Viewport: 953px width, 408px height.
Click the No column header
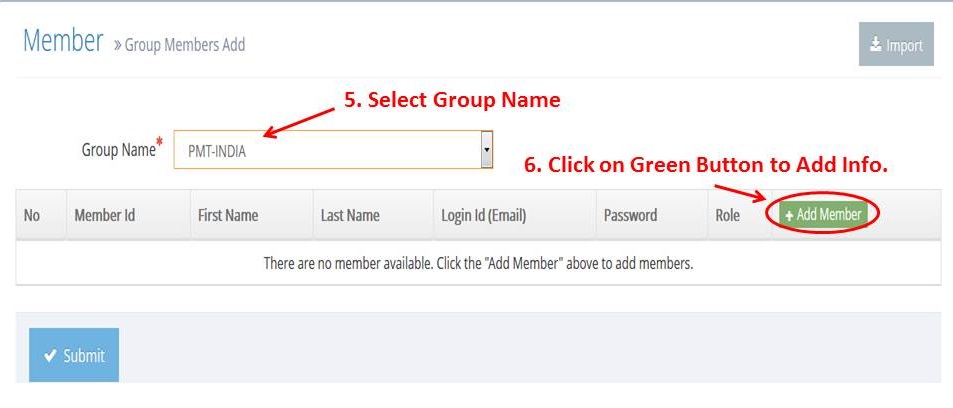pyautogui.click(x=32, y=215)
